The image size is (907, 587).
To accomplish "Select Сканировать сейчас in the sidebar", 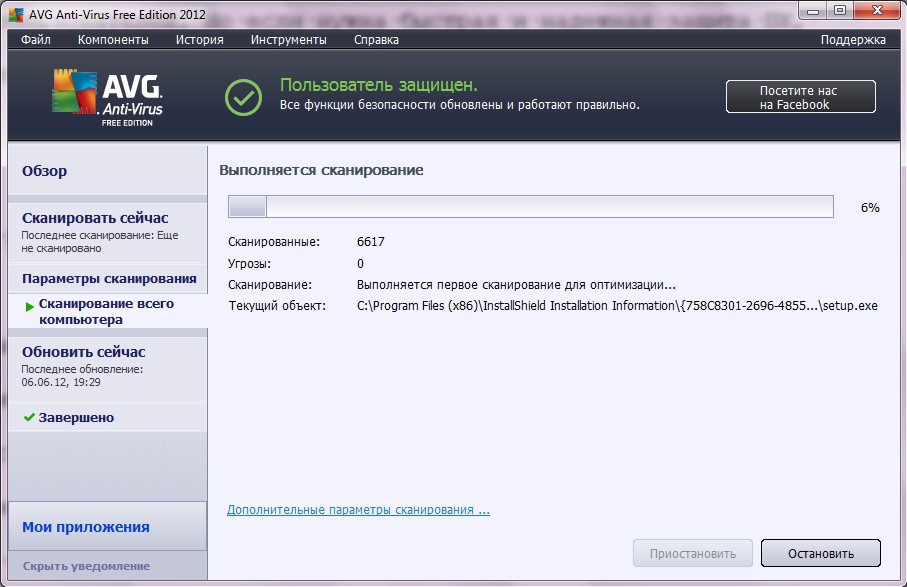I will (x=95, y=218).
